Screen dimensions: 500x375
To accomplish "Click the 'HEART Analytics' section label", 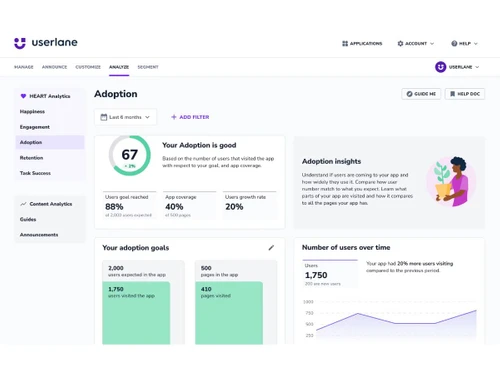I will click(x=50, y=96).
